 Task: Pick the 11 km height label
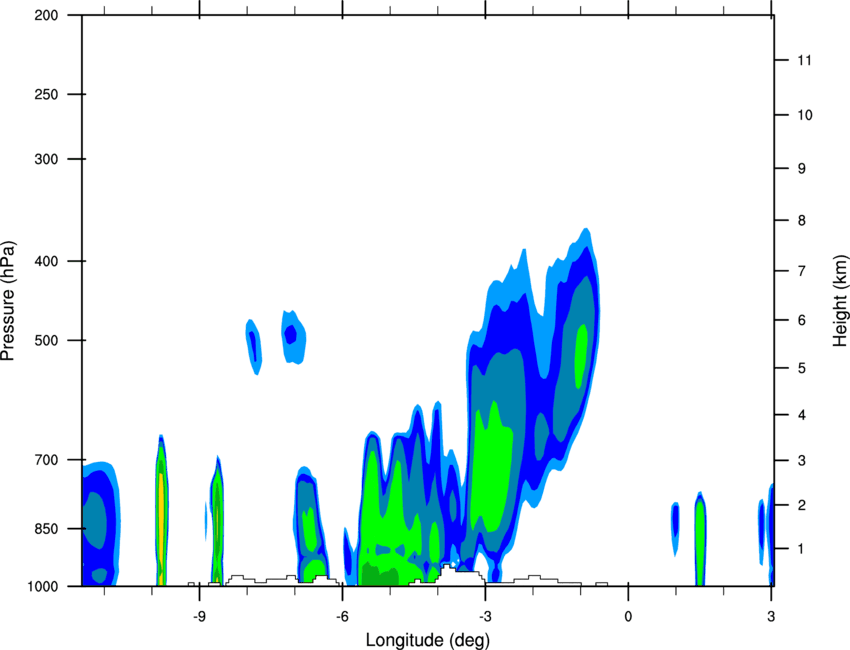(804, 60)
